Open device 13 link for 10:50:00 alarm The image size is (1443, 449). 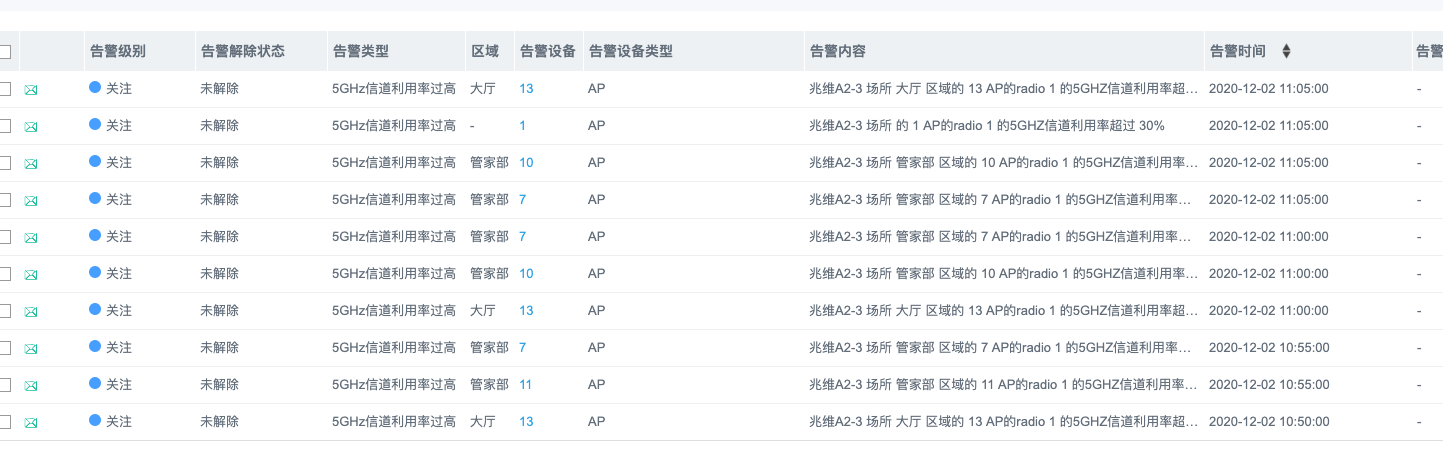(526, 421)
